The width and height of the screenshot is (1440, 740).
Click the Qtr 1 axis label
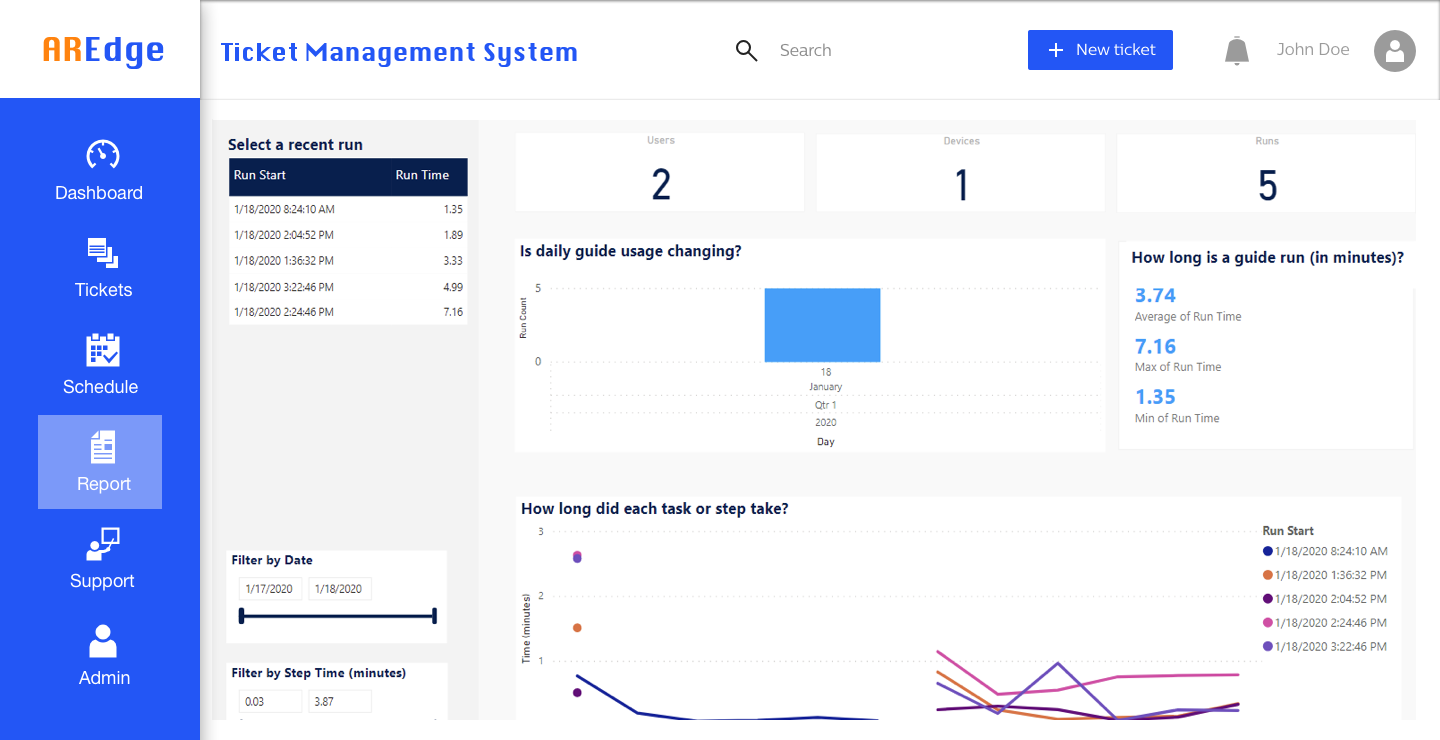[825, 405]
